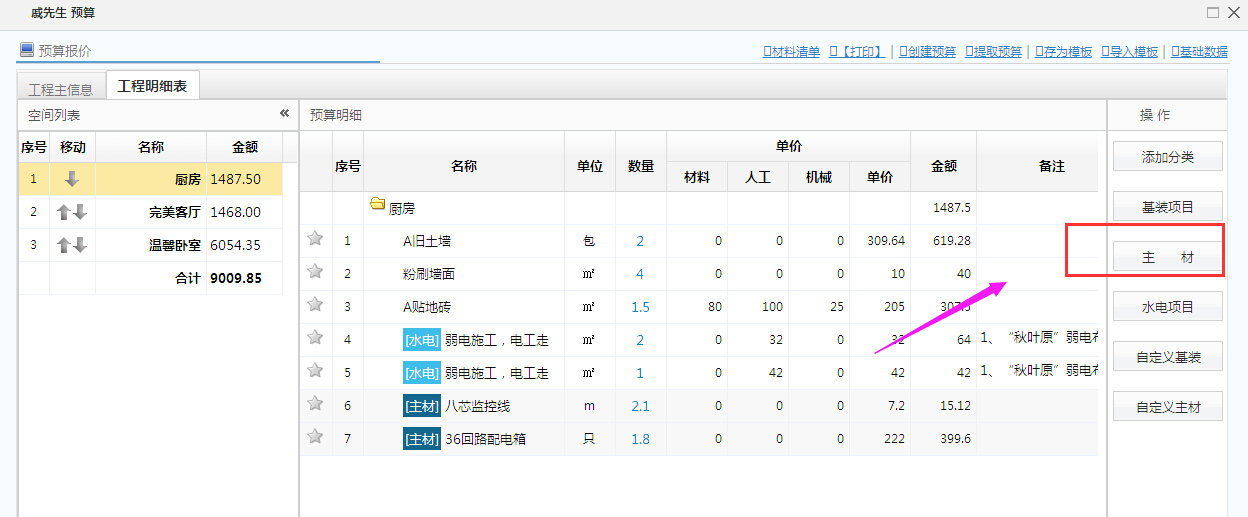Click the 存为模板 link
This screenshot has width=1248, height=517.
(1064, 52)
